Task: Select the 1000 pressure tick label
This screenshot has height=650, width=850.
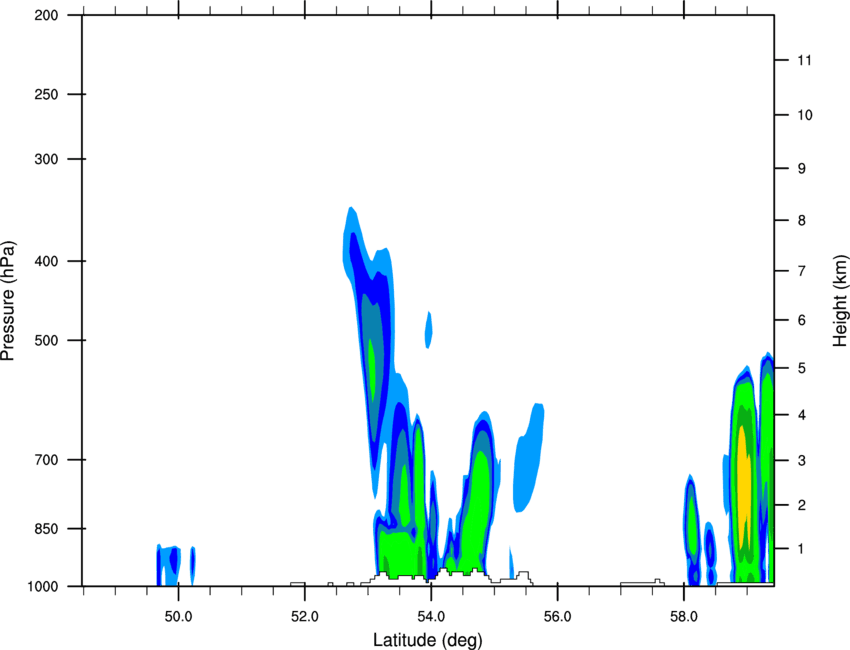Action: point(42,587)
